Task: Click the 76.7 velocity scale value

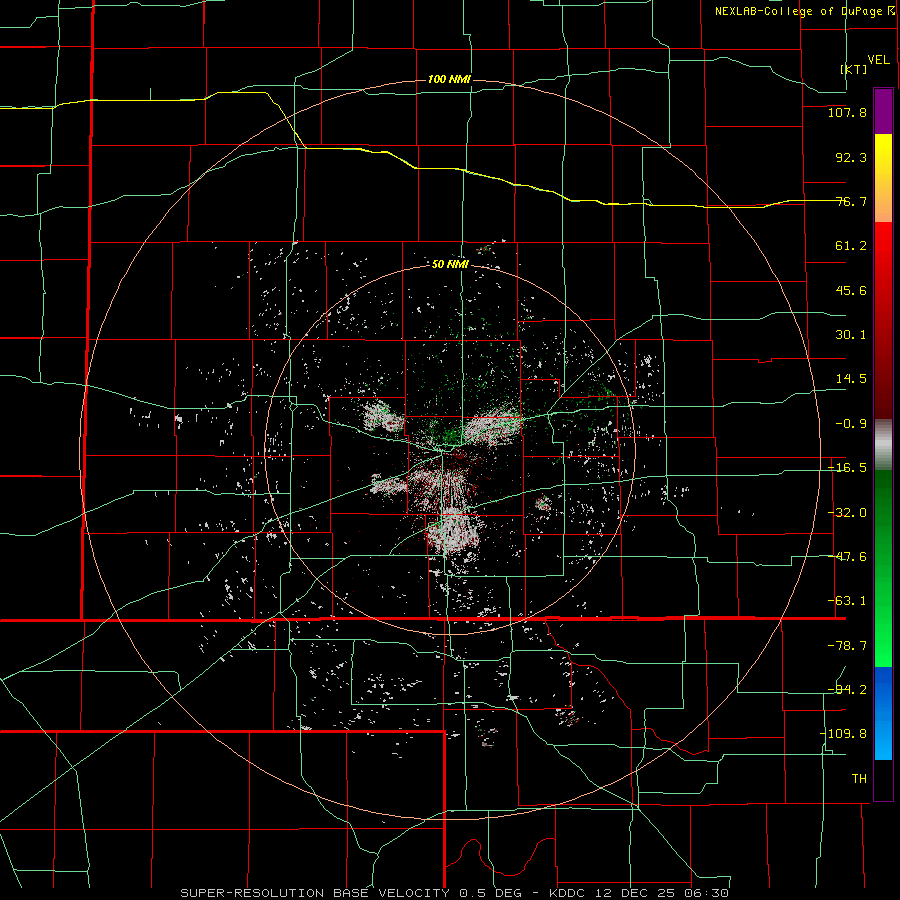Action: tap(851, 201)
